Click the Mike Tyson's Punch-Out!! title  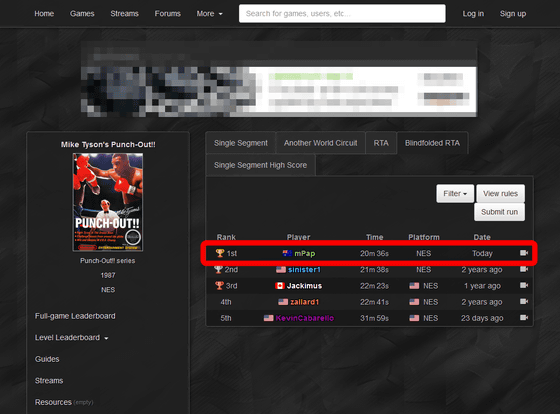pos(108,145)
